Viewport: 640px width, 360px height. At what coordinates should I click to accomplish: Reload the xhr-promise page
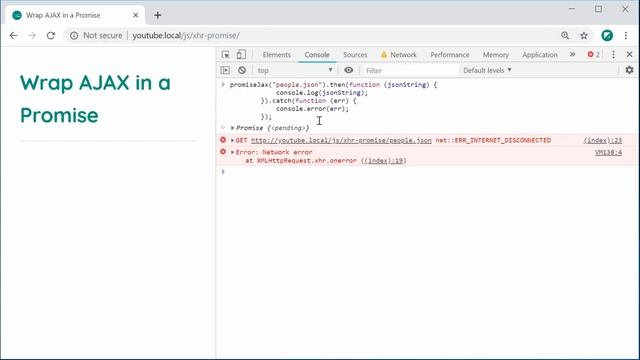point(51,36)
